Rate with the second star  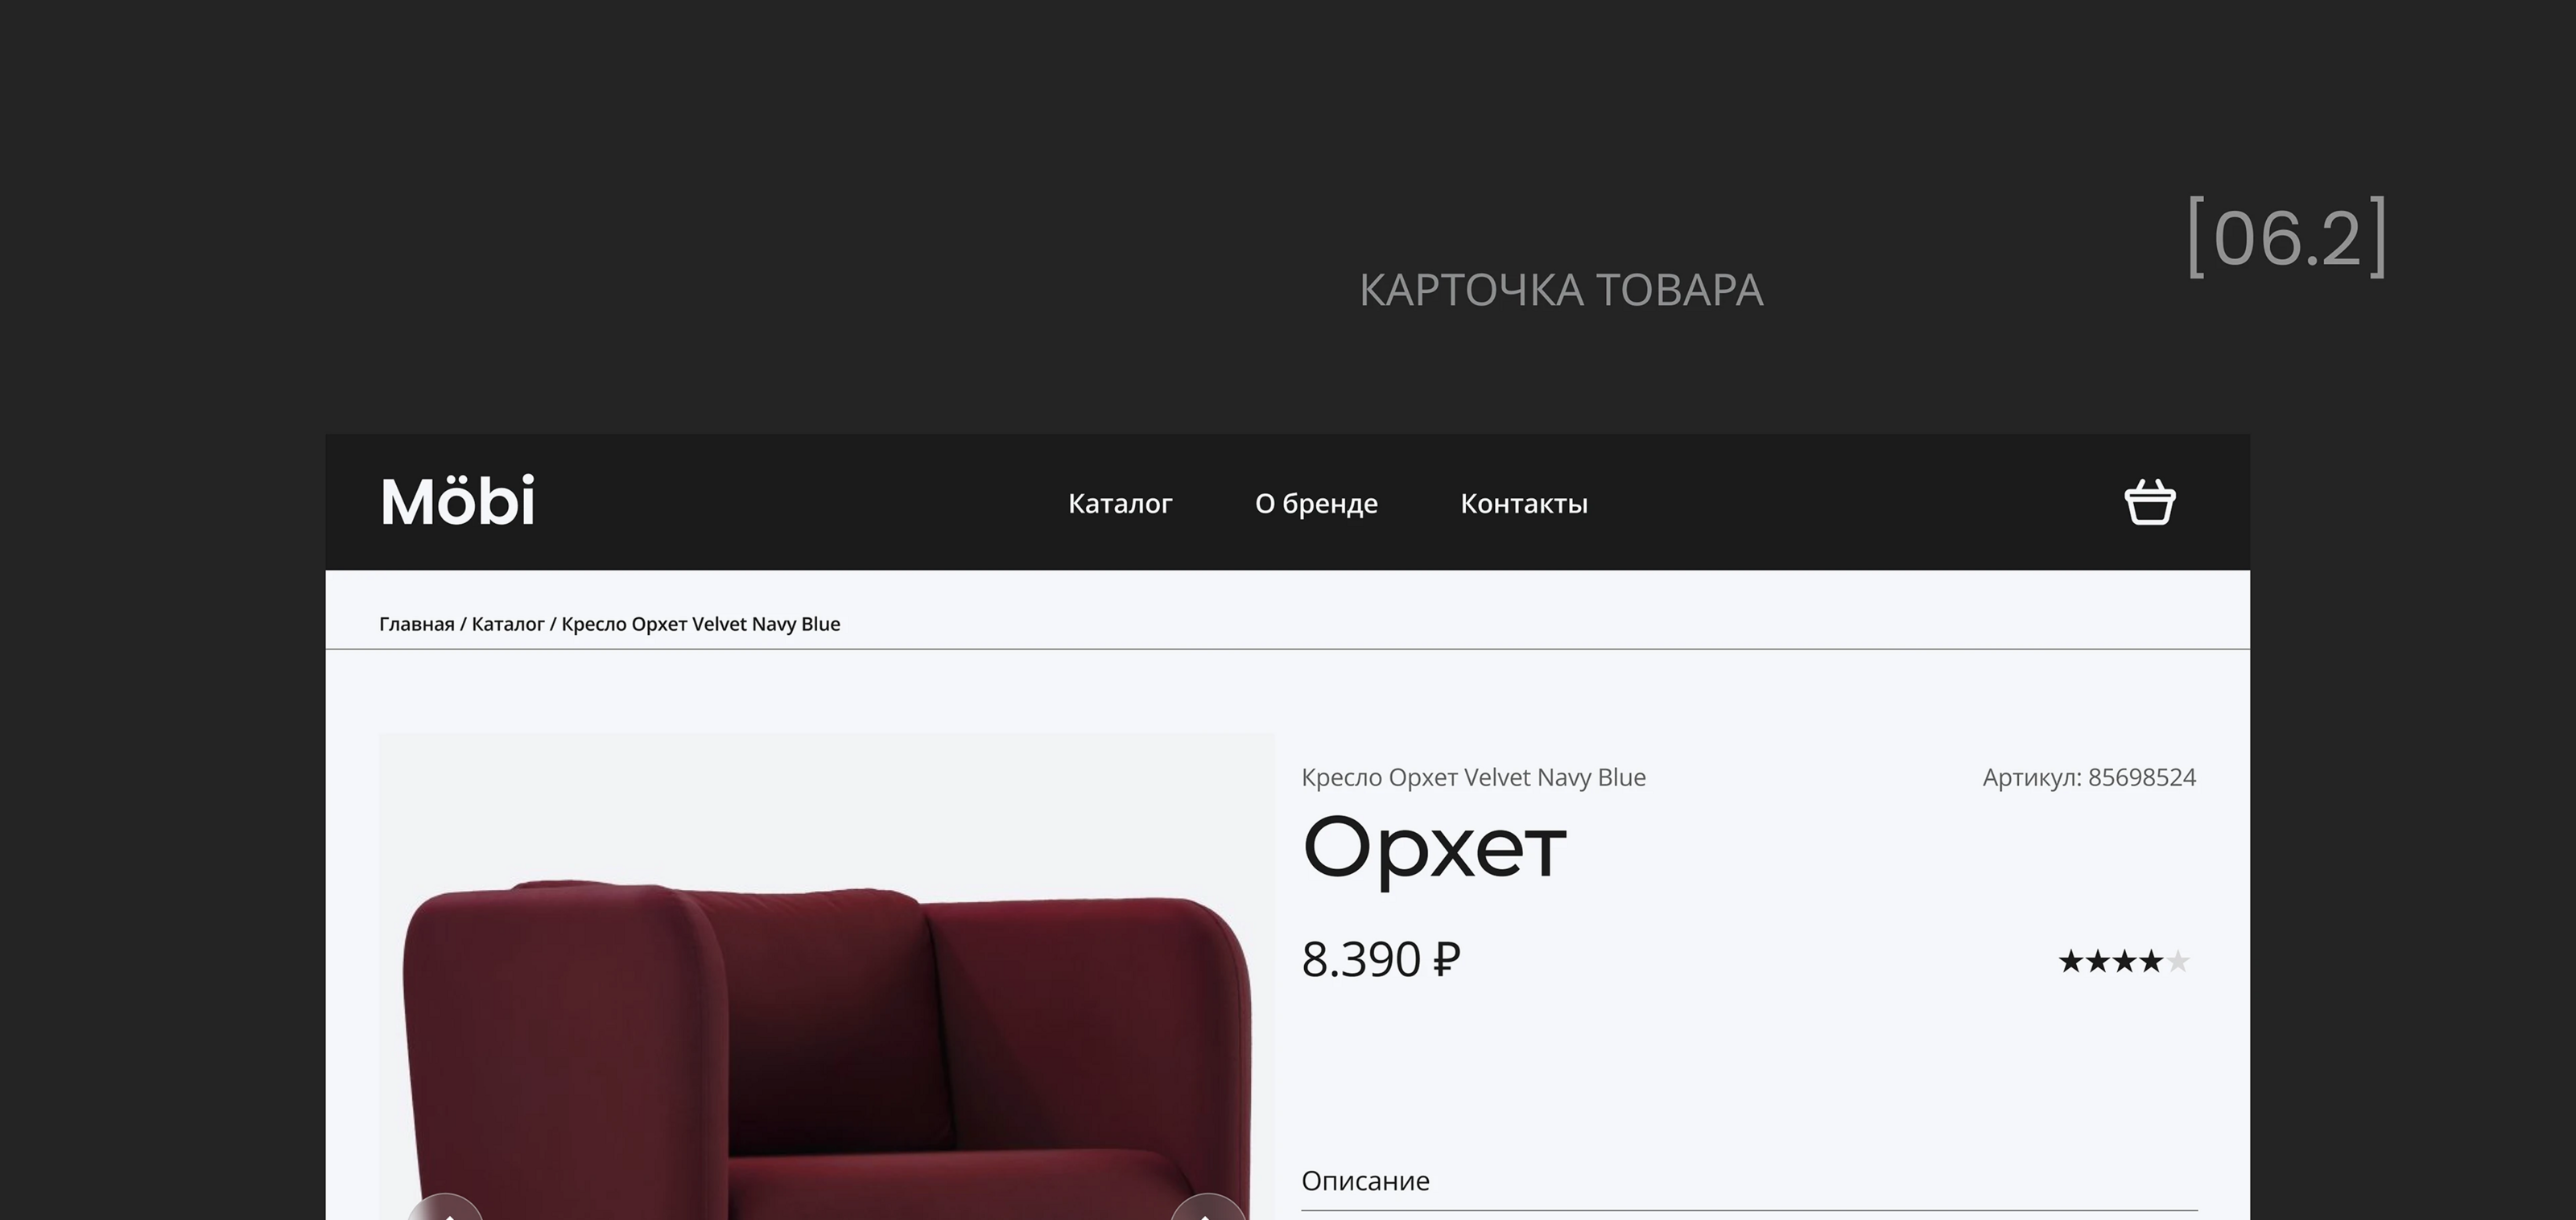pyautogui.click(x=2098, y=962)
